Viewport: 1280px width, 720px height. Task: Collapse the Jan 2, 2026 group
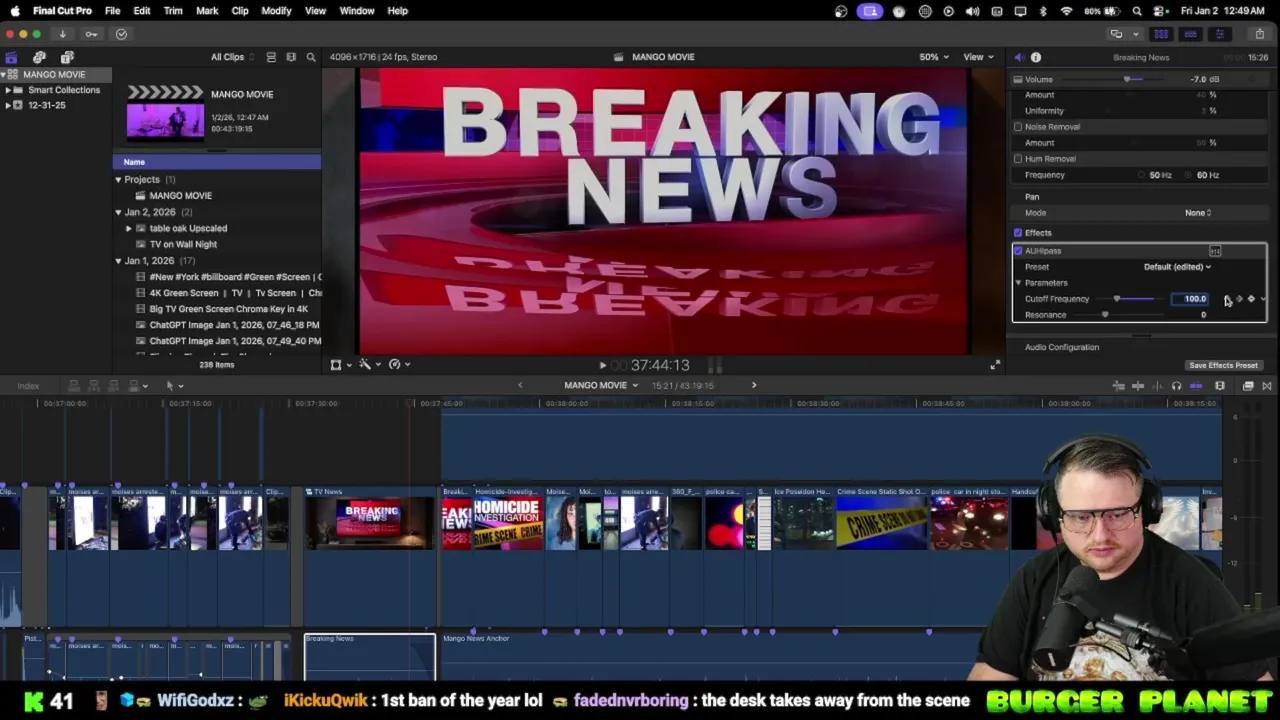(x=118, y=212)
